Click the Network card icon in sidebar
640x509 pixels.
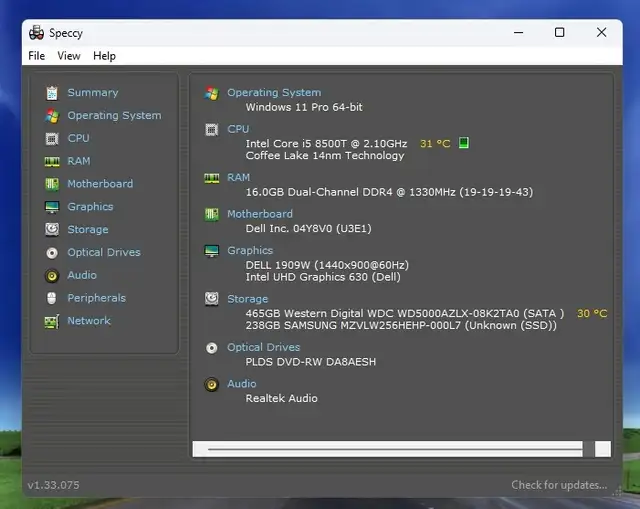coord(52,322)
